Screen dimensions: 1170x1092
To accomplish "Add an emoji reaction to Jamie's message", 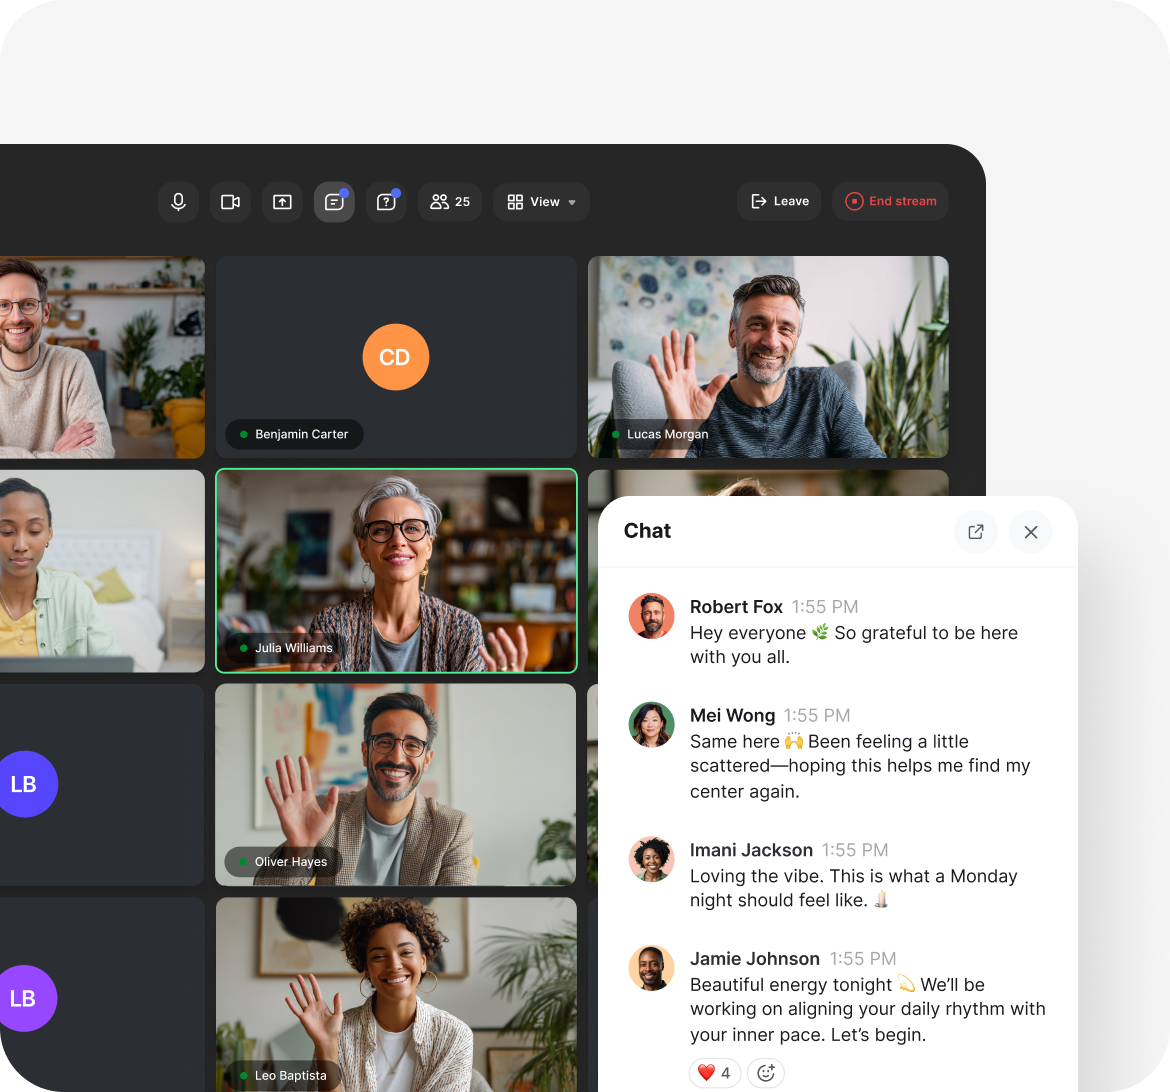I will 766,1073.
